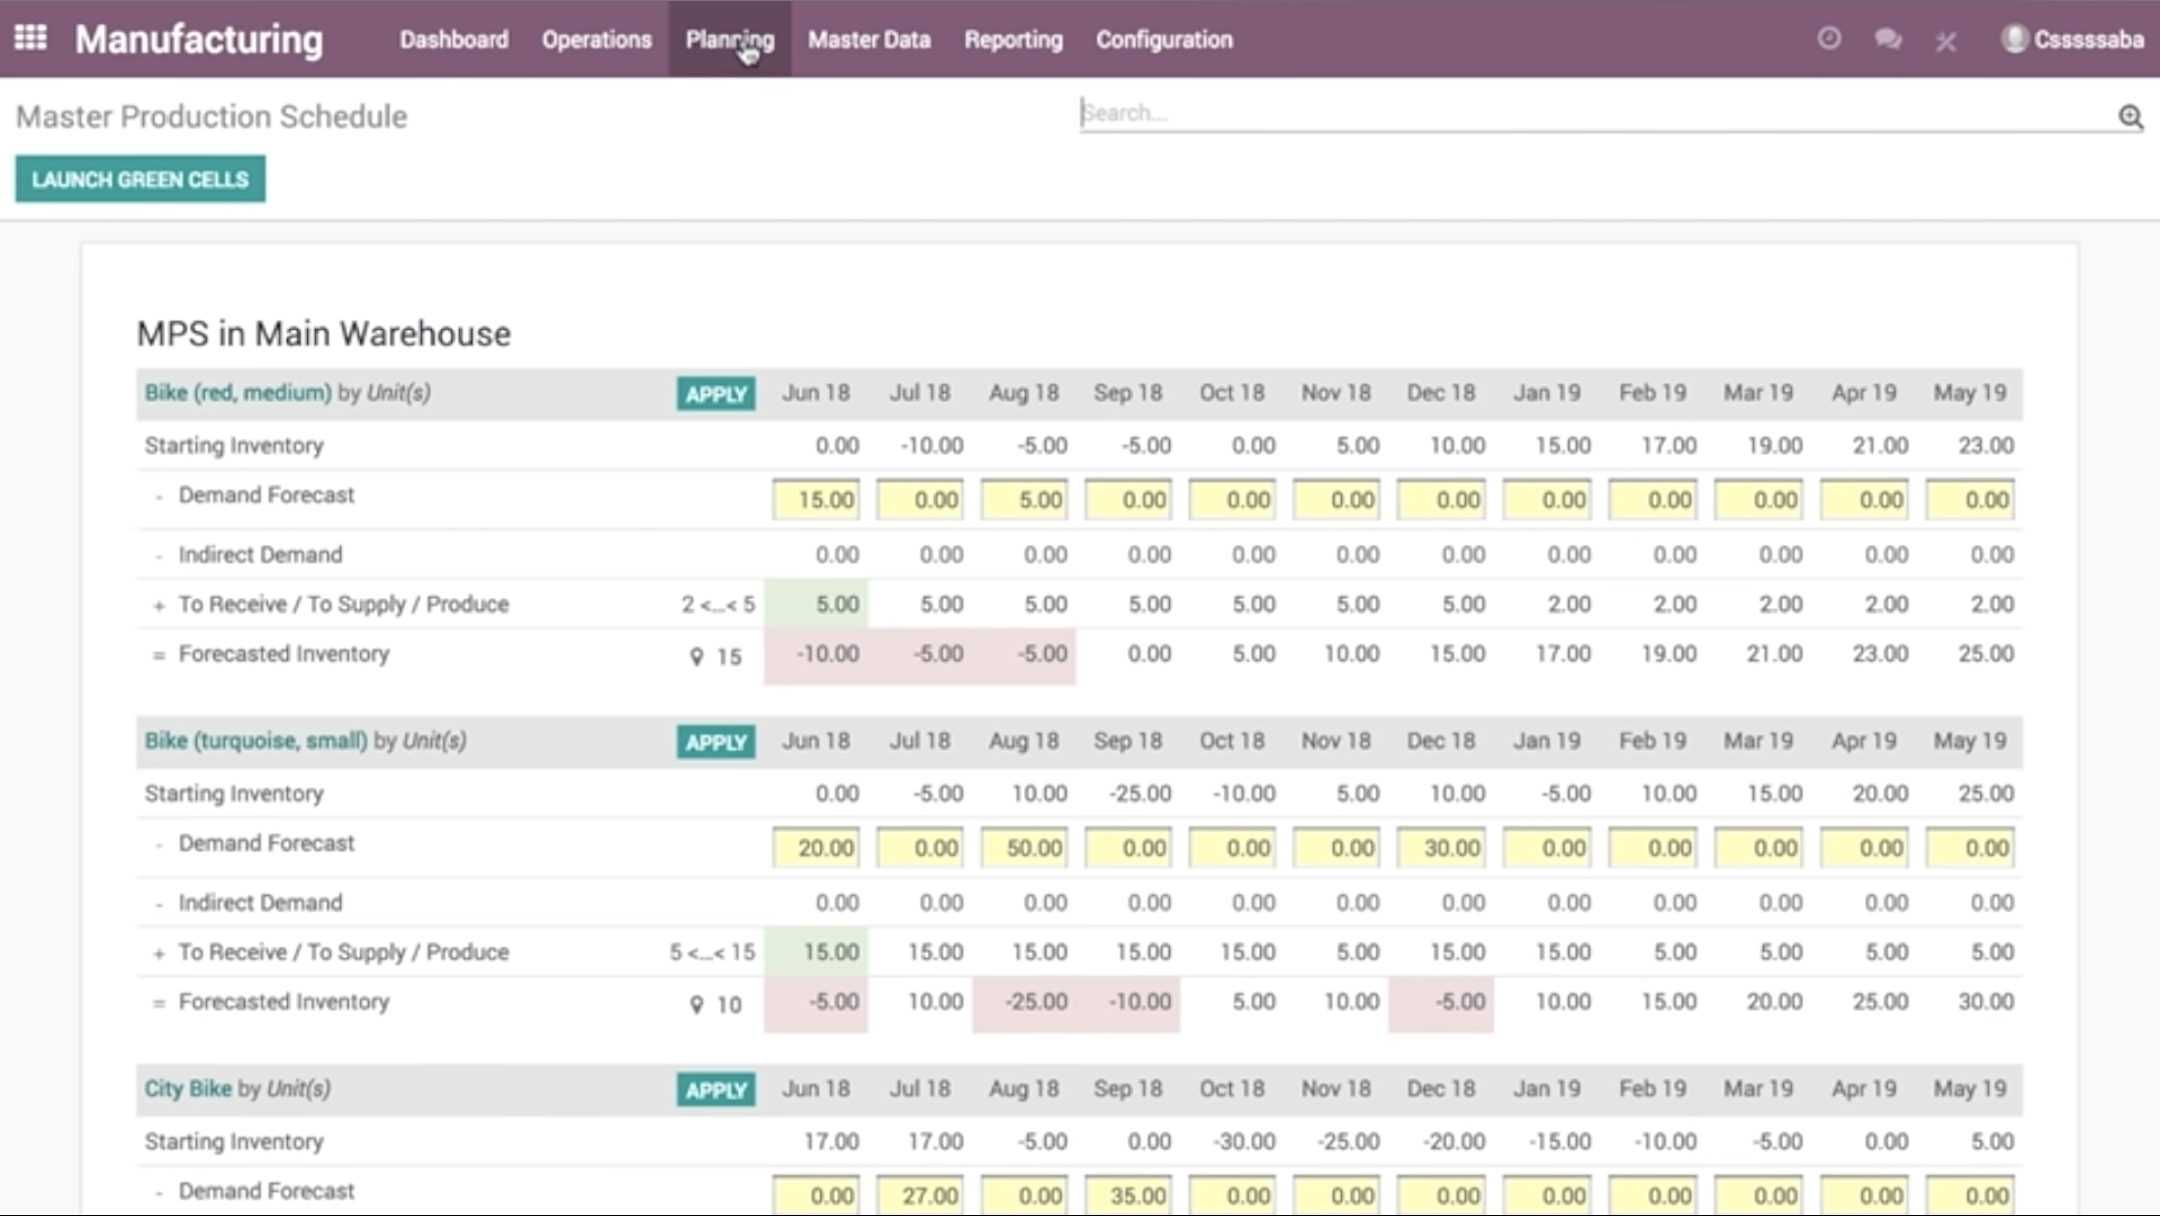Open the Bike (turquoise, small) product link
Screen dimensions: 2160x1216
(255, 741)
